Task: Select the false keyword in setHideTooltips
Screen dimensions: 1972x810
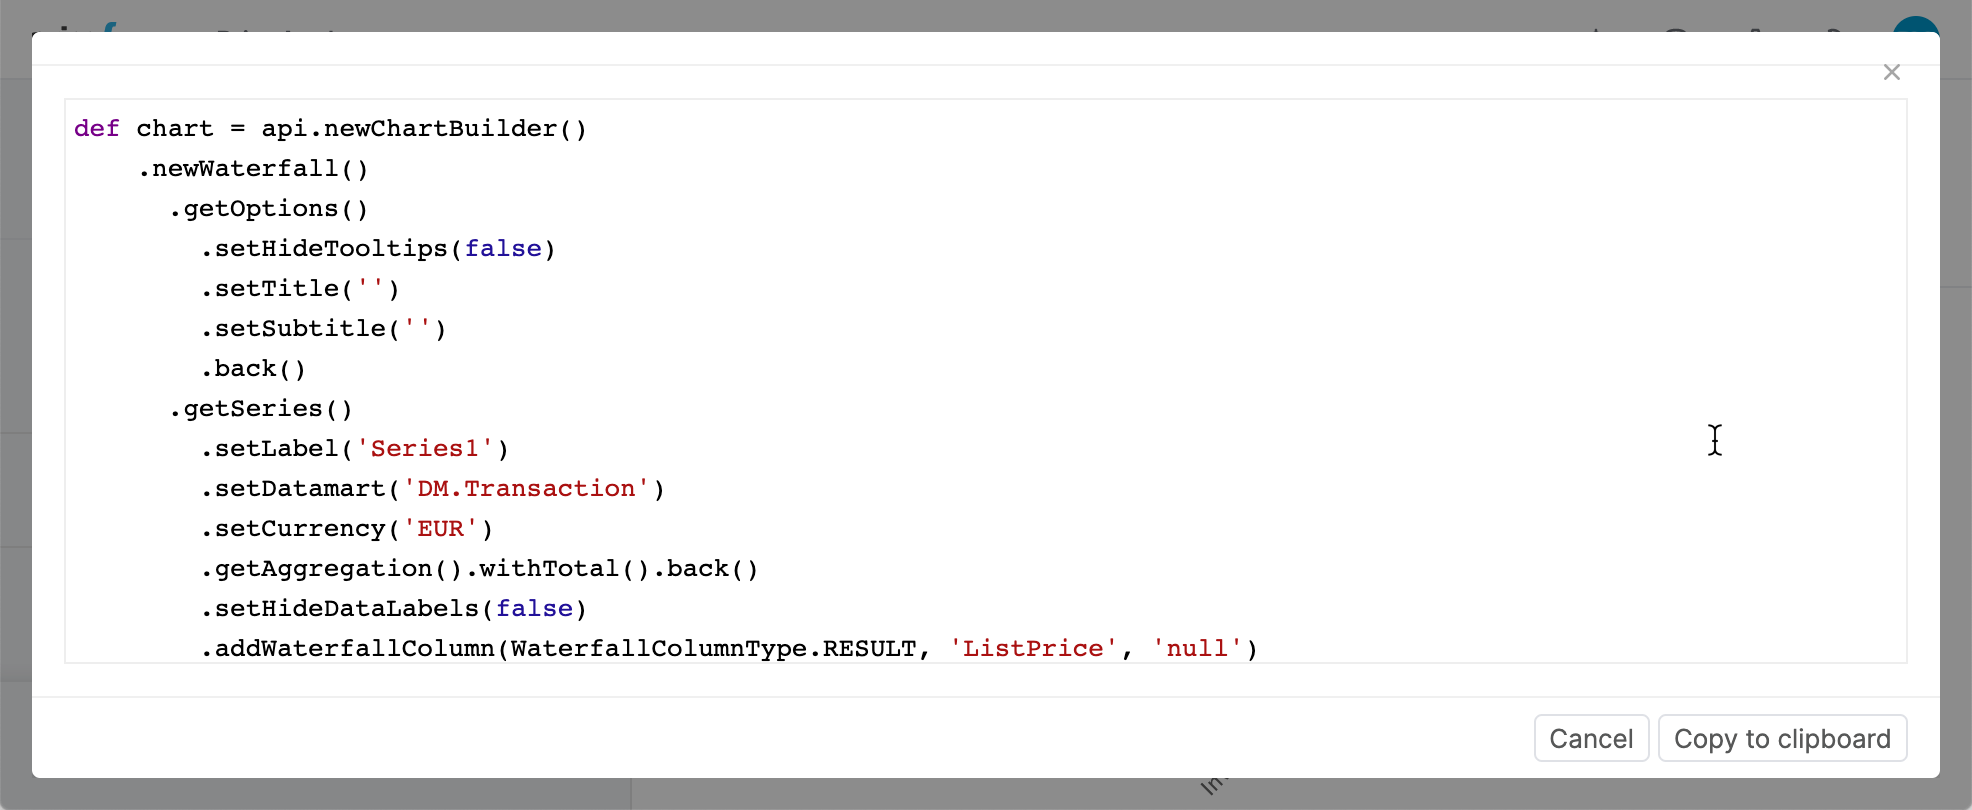Action: click(x=504, y=248)
